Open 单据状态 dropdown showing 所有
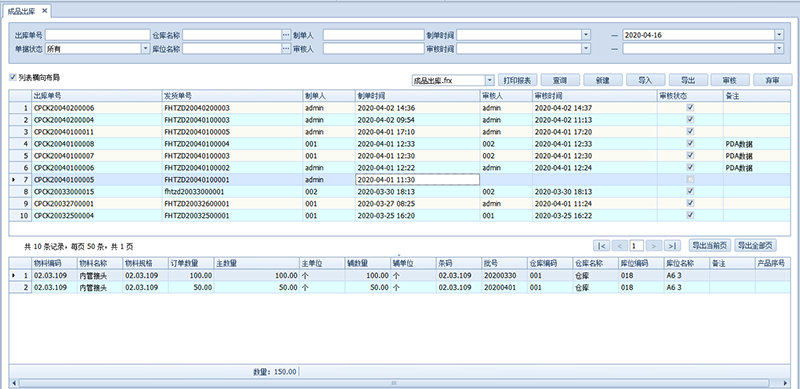800x389 pixels. click(x=145, y=48)
